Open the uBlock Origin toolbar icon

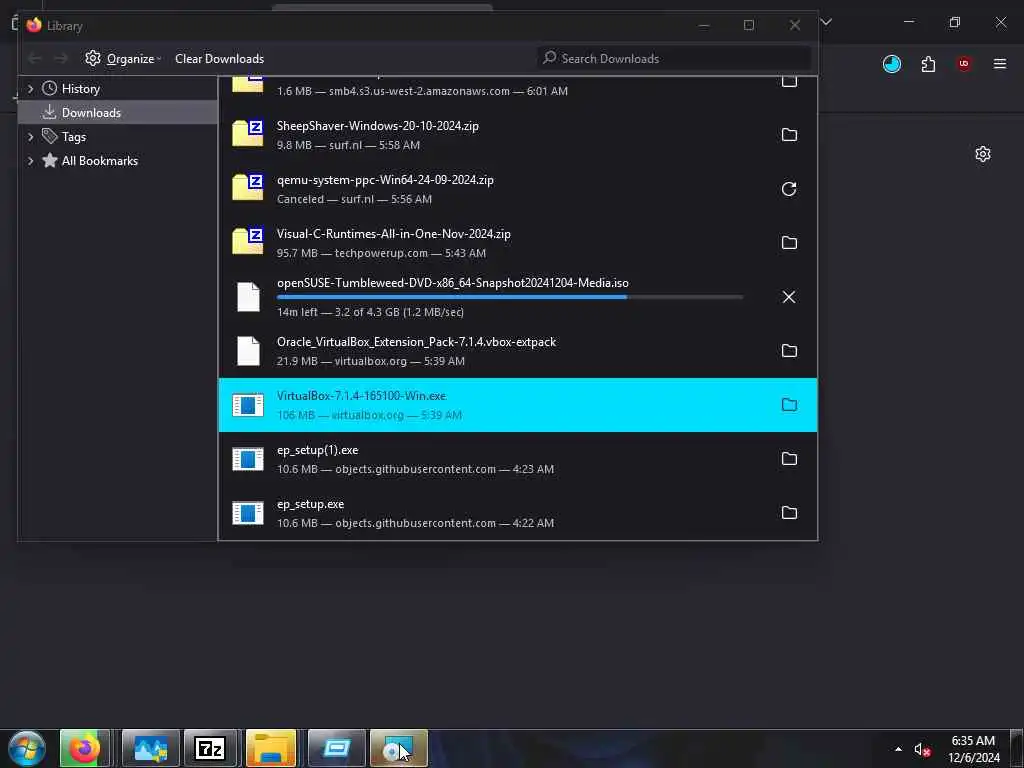coord(964,64)
